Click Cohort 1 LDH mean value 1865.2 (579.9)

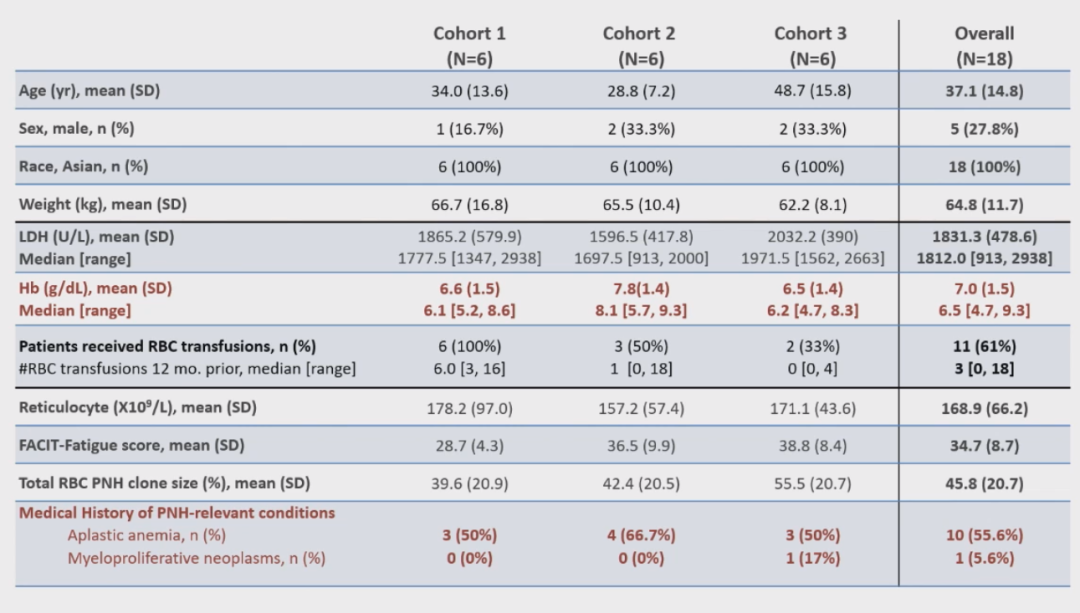click(x=469, y=237)
